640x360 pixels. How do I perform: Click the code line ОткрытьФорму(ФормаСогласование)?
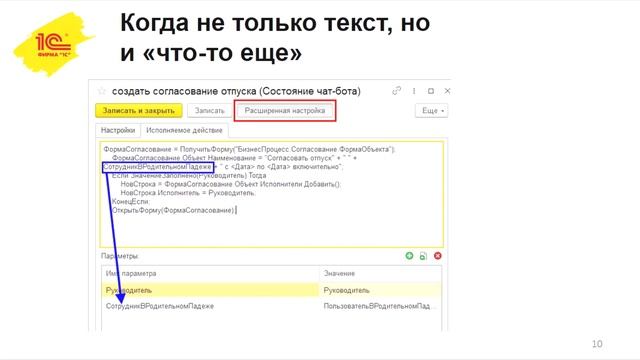[x=173, y=210]
